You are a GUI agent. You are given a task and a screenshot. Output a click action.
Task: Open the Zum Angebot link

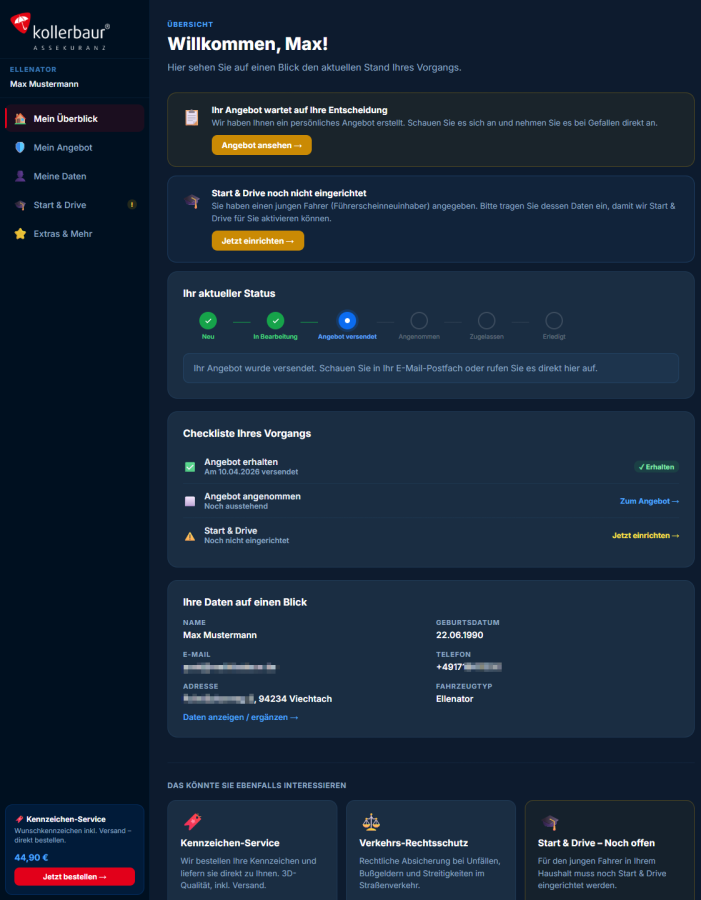(649, 501)
